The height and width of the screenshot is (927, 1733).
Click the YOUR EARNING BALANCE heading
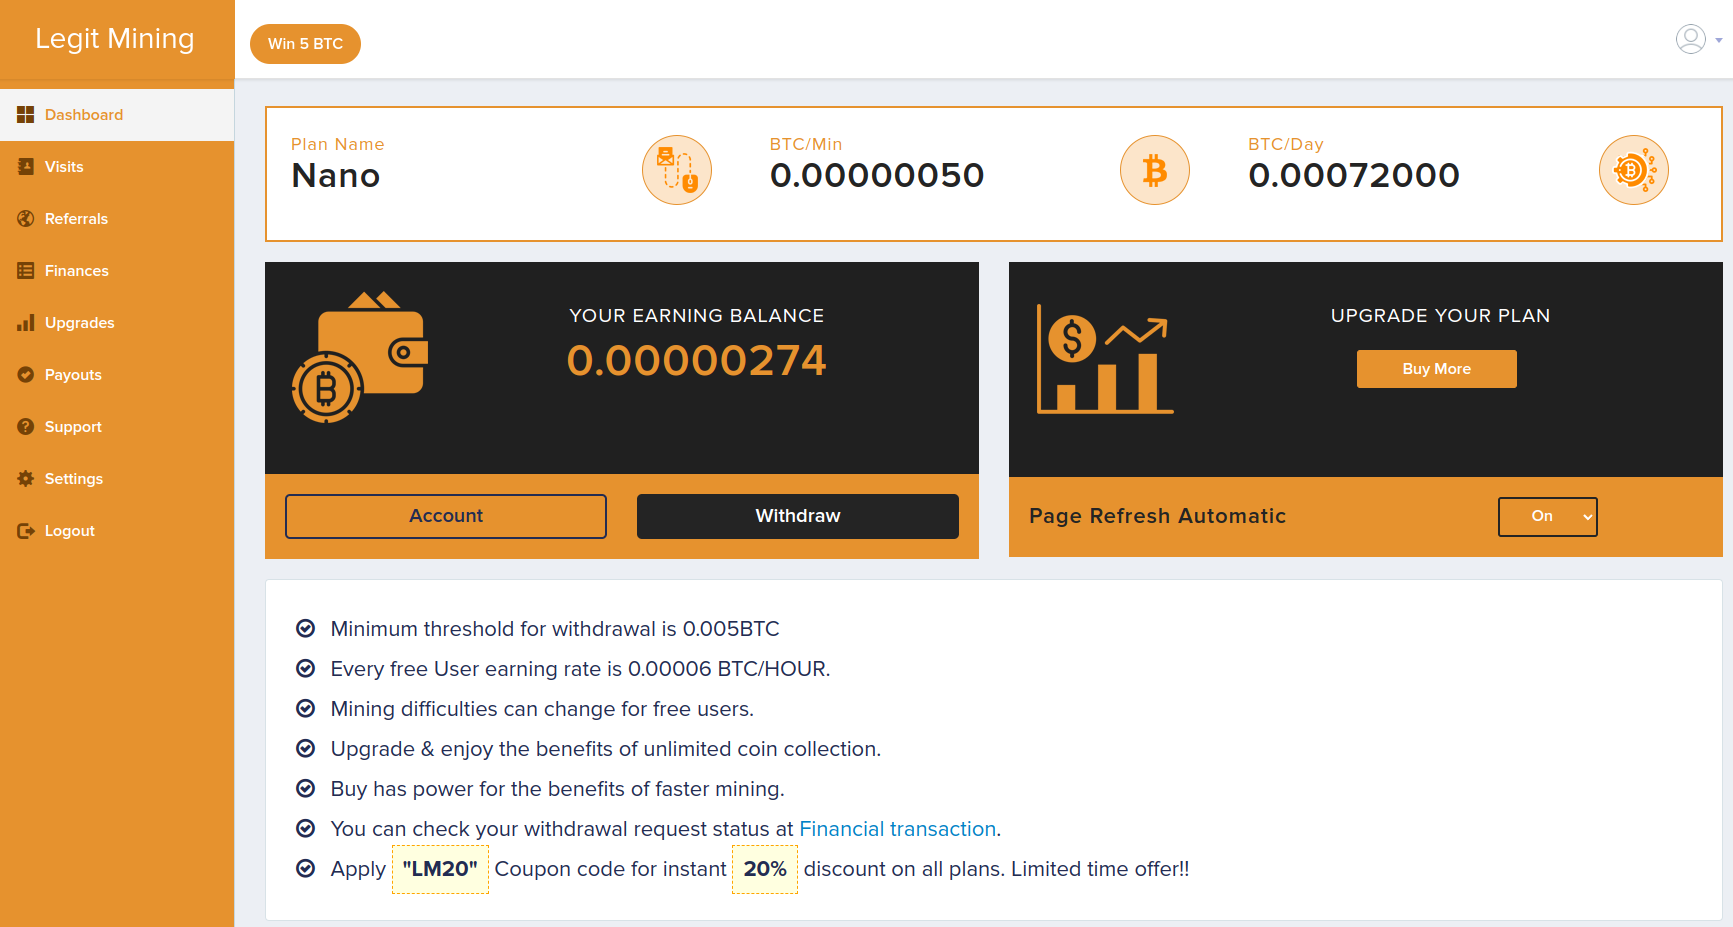pyautogui.click(x=697, y=316)
